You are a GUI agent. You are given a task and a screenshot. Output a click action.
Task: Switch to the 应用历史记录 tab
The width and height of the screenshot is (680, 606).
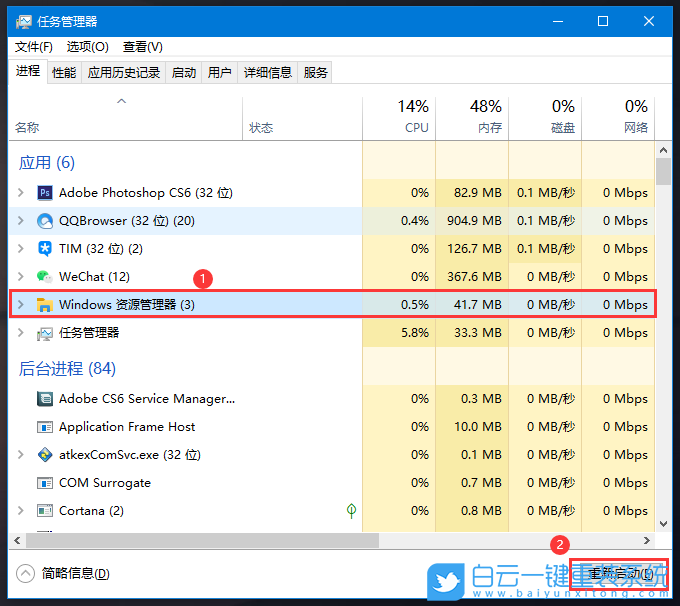pos(124,72)
